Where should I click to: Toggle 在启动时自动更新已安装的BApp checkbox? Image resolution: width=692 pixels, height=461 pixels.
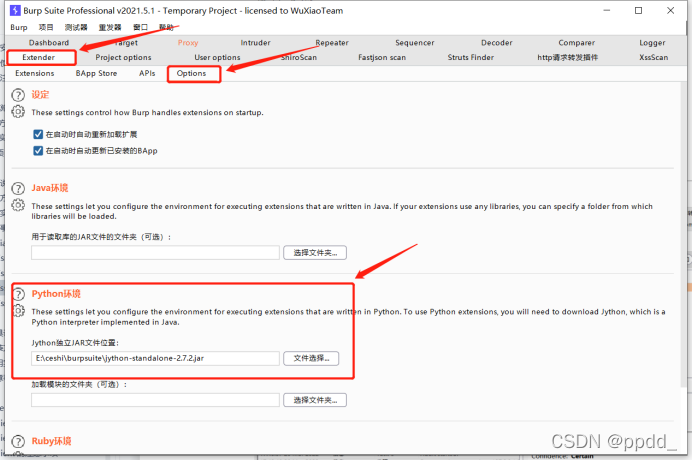coord(38,151)
